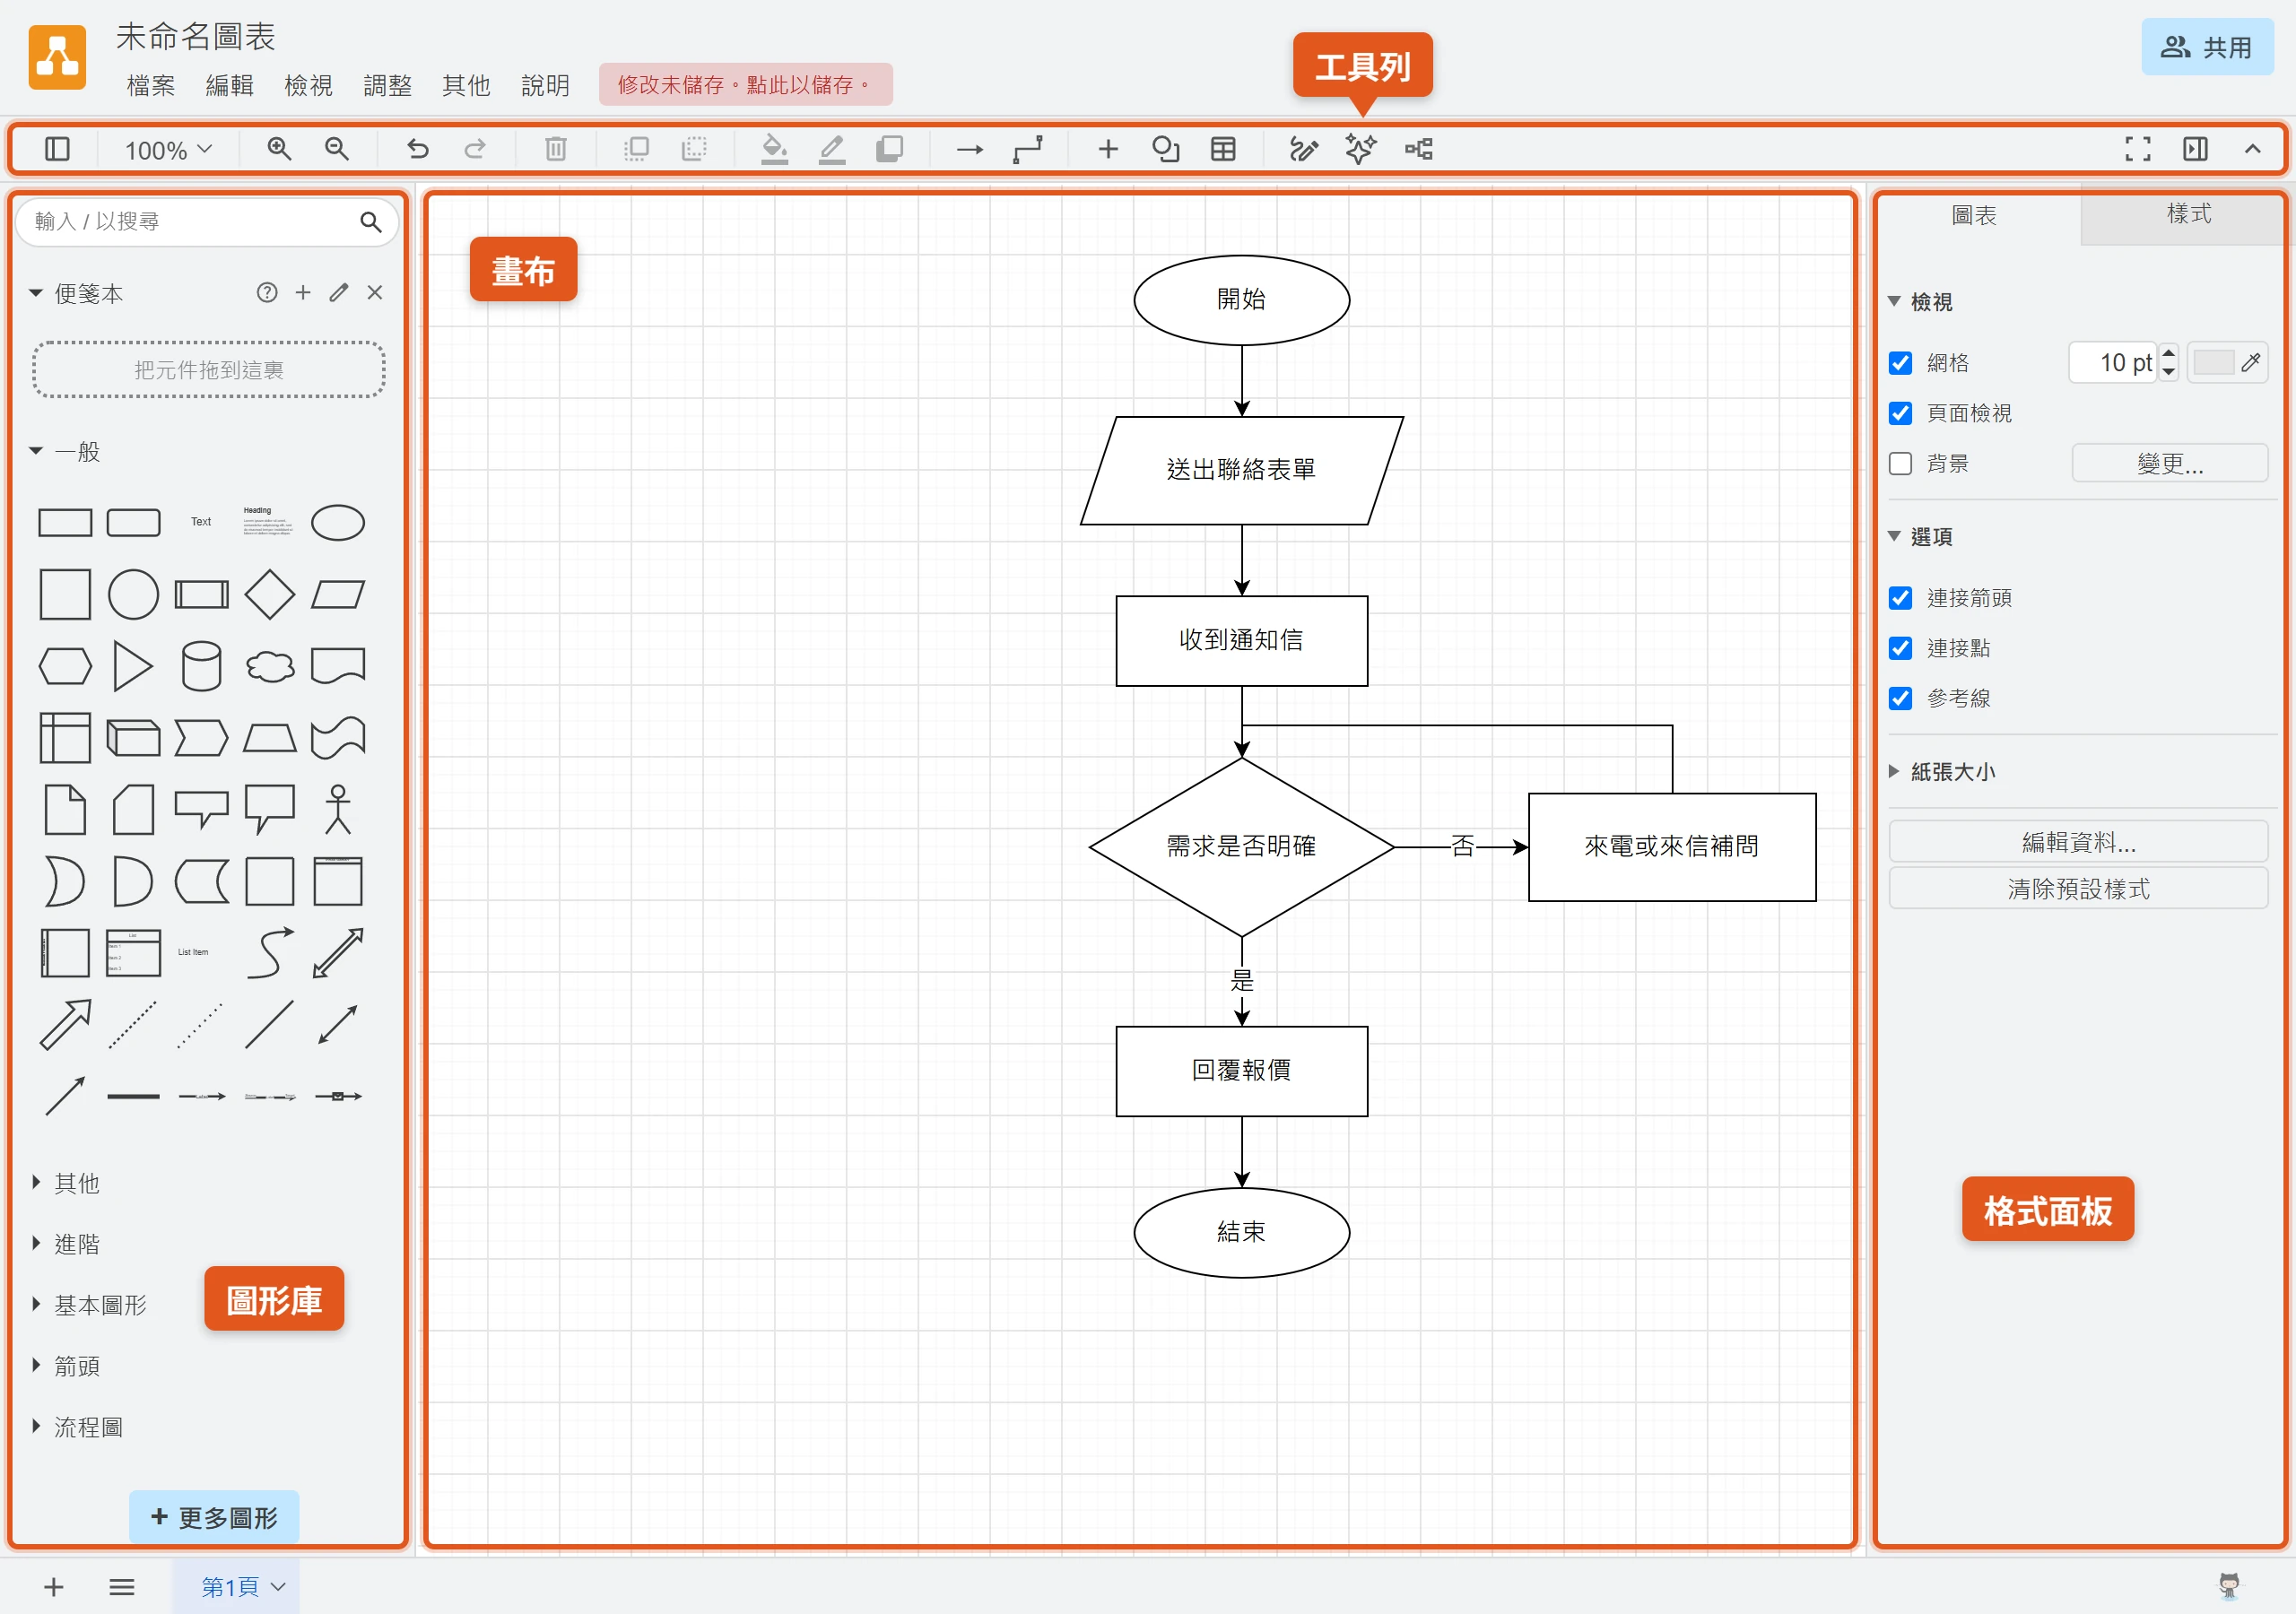Undo the last action

417,149
